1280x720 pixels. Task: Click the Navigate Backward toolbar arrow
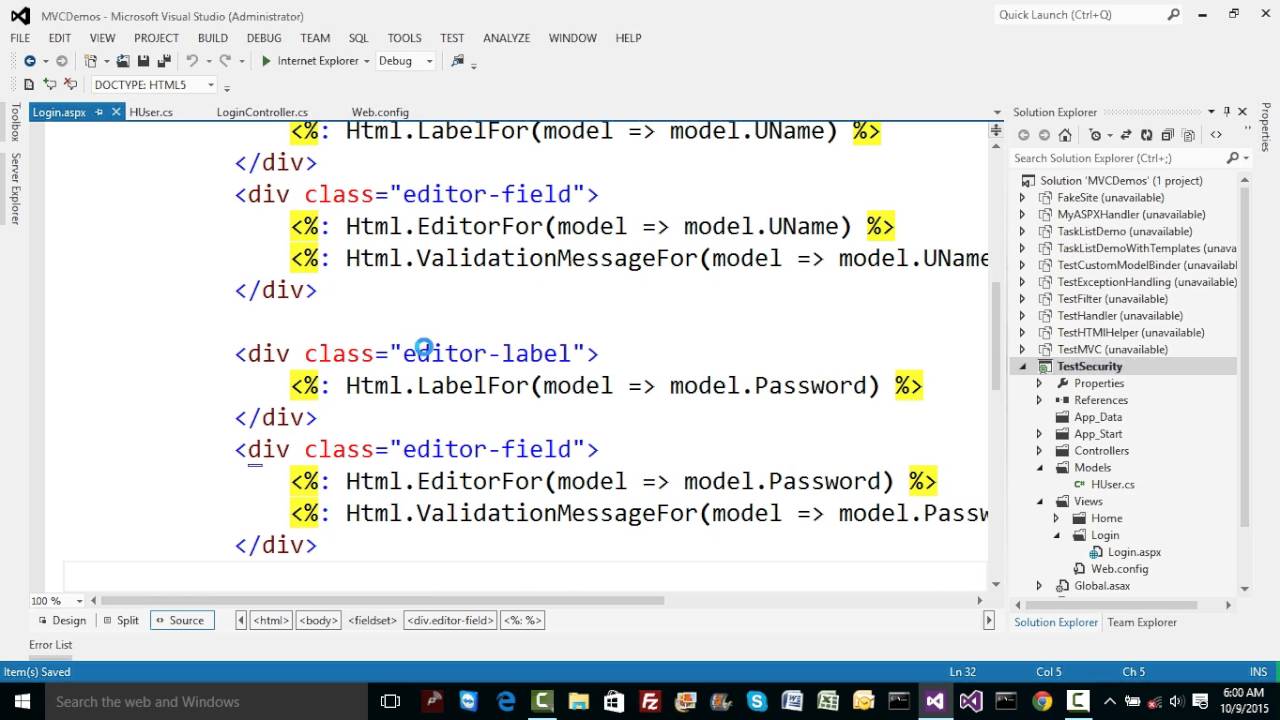[x=30, y=61]
